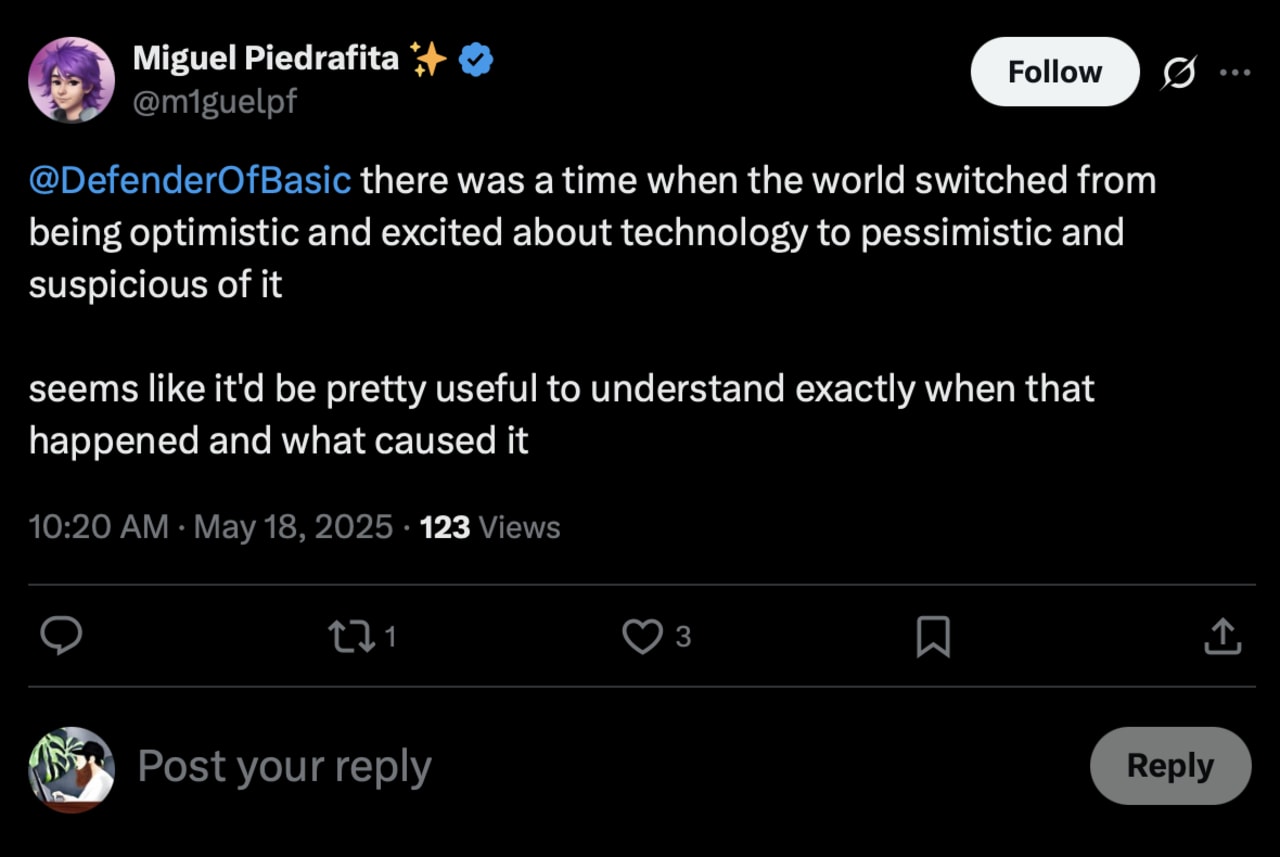The height and width of the screenshot is (857, 1280).
Task: Like Miguel's tweet
Action: 644,636
